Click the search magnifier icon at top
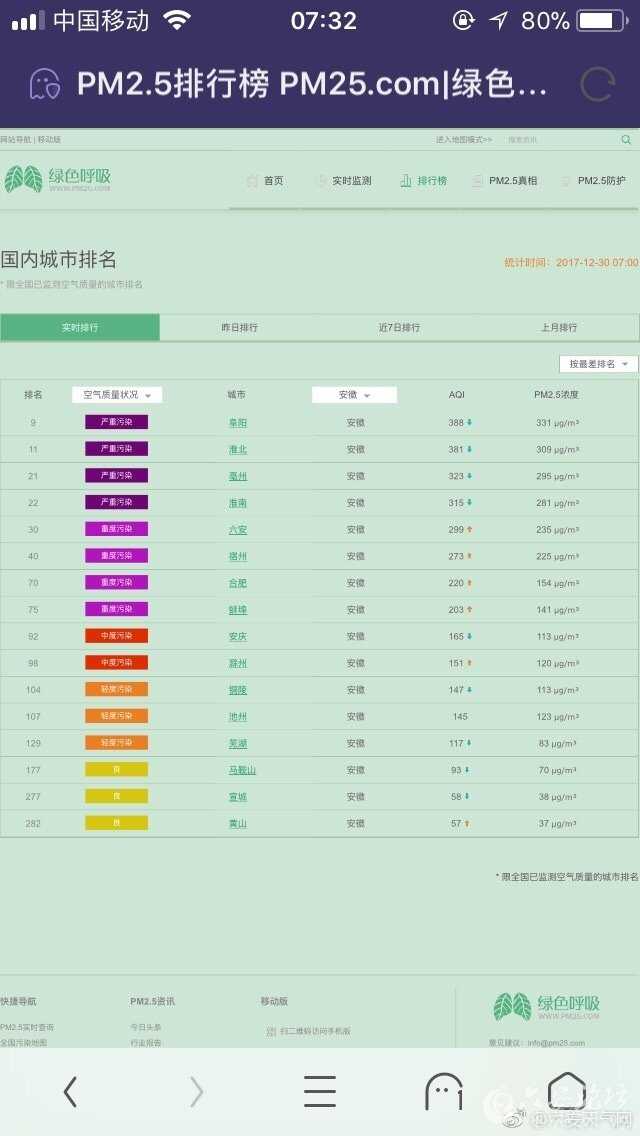Screen dimensions: 640x1136 pos(626,140)
